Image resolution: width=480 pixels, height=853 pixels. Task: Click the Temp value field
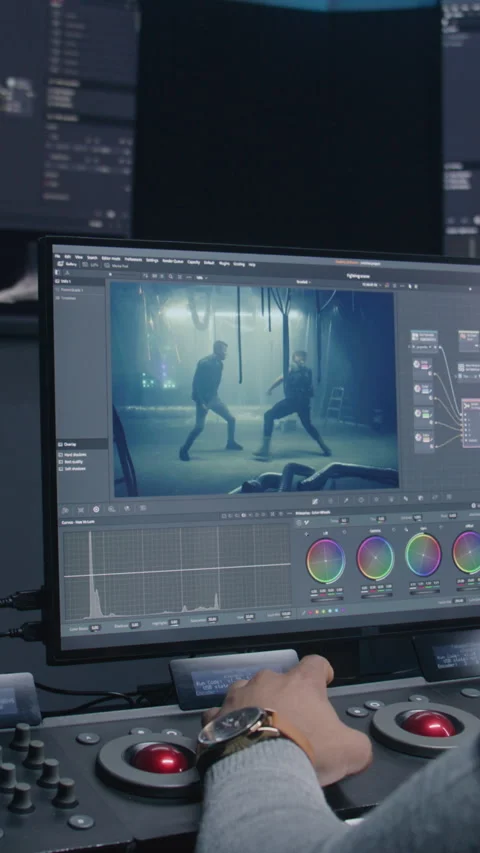[343, 521]
